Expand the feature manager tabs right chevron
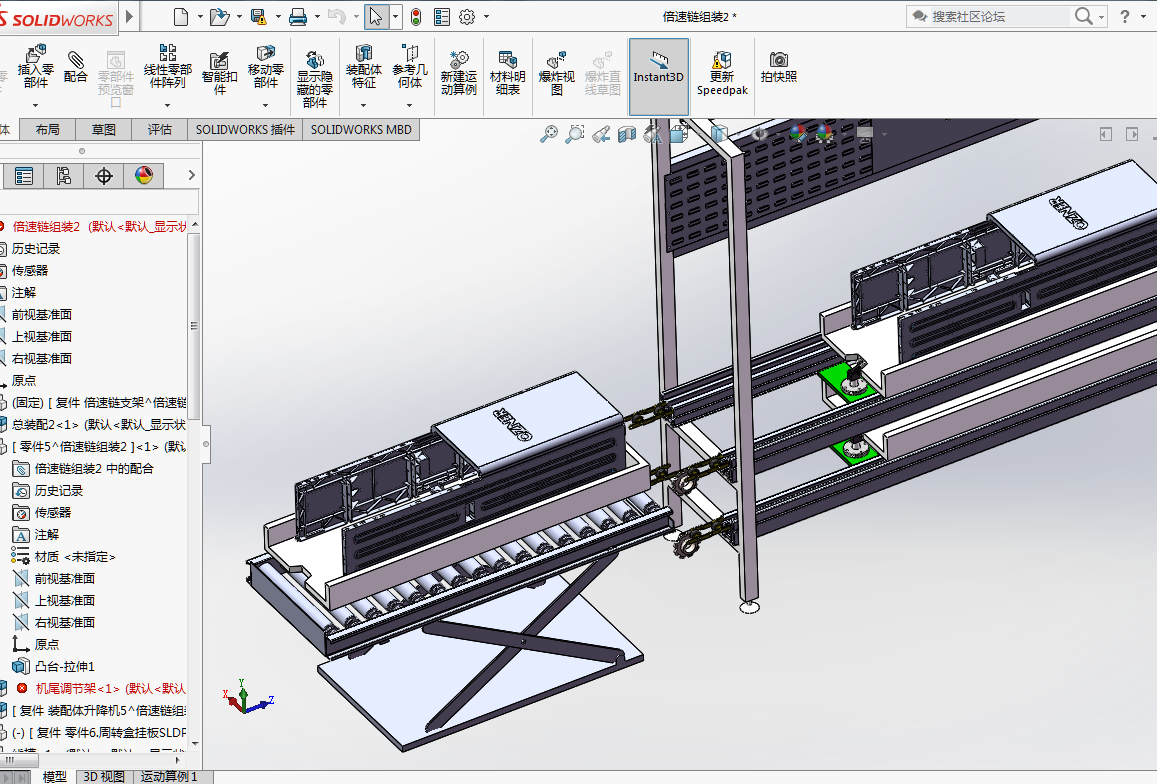This screenshot has width=1157, height=784. [192, 176]
